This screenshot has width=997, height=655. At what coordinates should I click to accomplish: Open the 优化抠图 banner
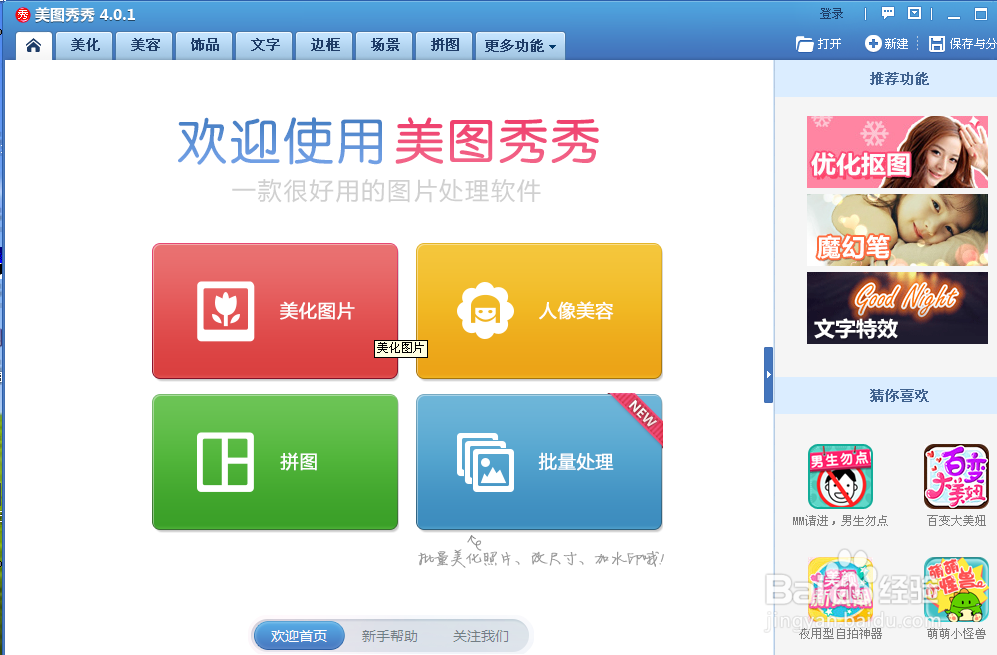click(897, 152)
